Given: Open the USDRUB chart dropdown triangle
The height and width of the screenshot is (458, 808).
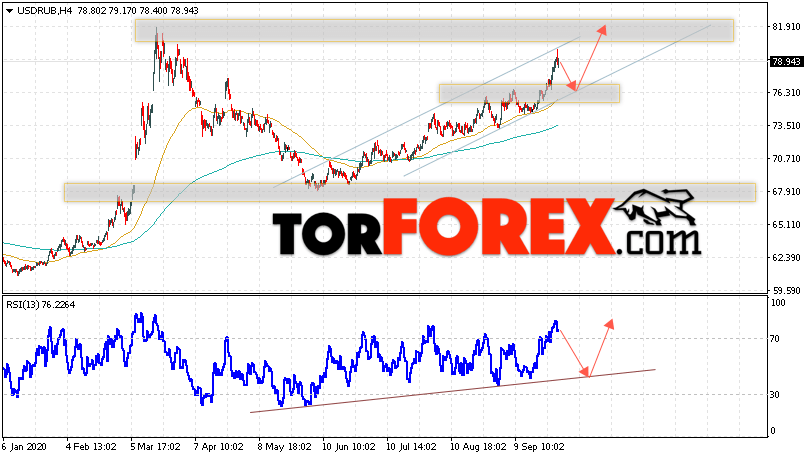Looking at the screenshot, I should 10,11.
